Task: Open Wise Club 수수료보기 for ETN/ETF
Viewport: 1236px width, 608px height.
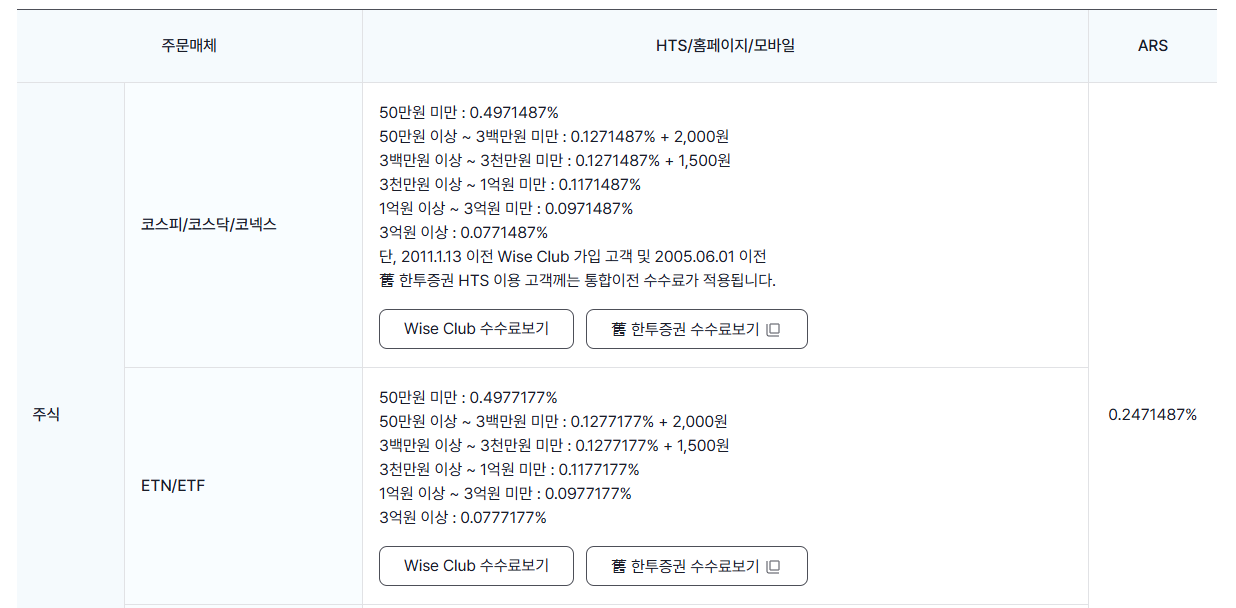Action: point(476,566)
